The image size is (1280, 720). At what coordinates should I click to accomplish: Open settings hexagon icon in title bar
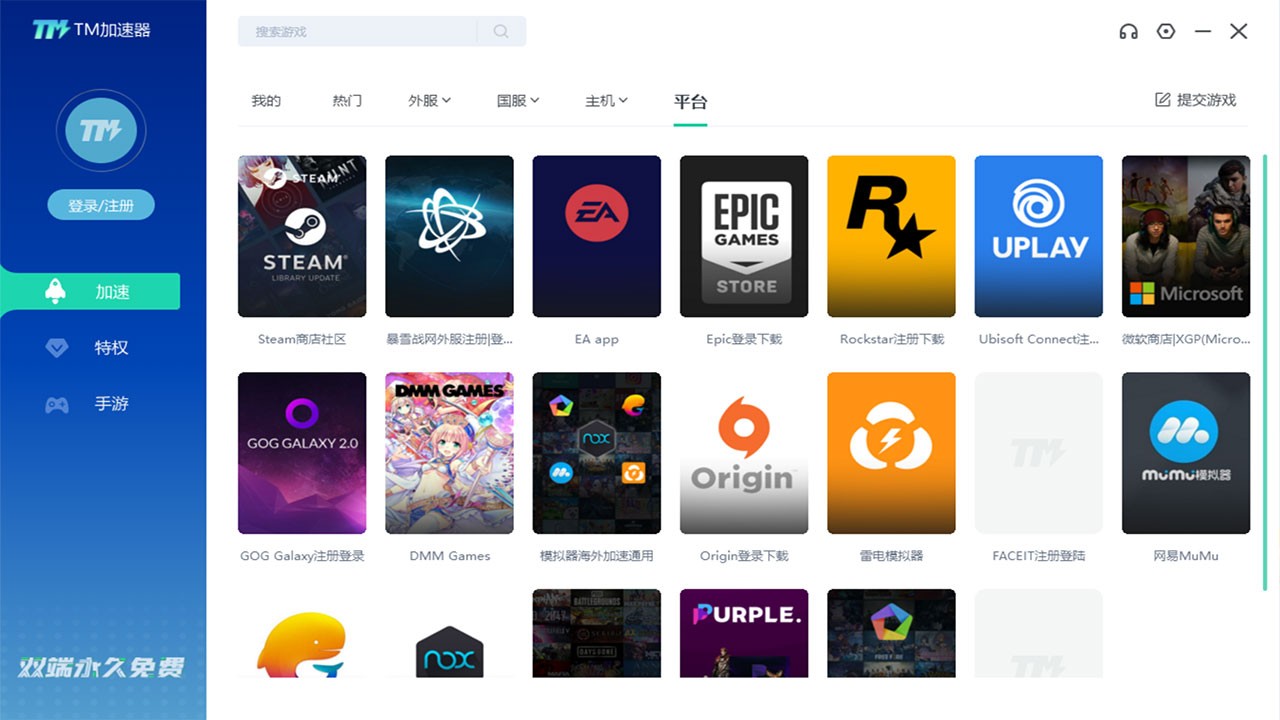[1165, 31]
